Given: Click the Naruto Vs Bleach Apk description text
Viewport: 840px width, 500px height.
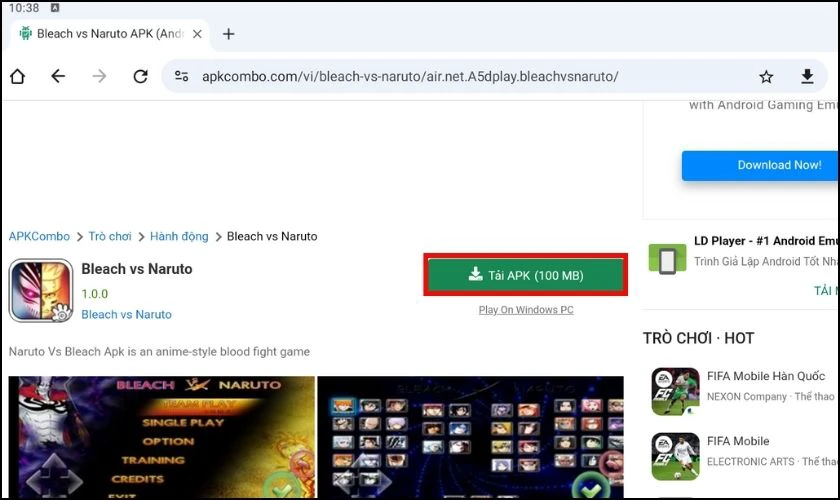Looking at the screenshot, I should coord(159,352).
